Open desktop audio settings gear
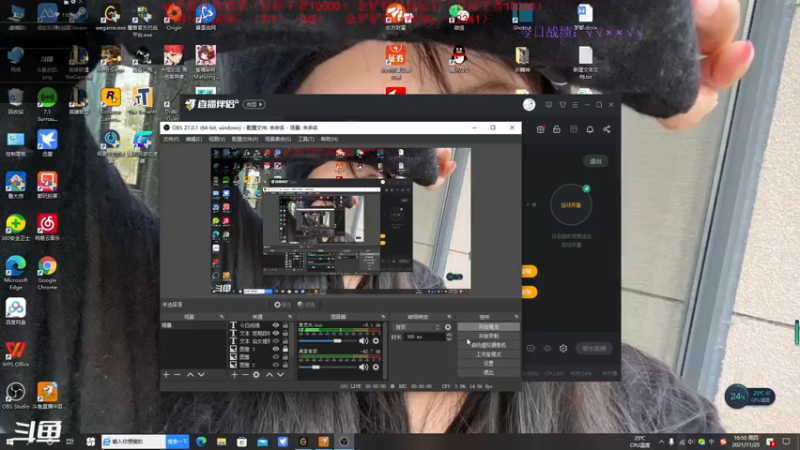800x450 pixels. (376, 367)
